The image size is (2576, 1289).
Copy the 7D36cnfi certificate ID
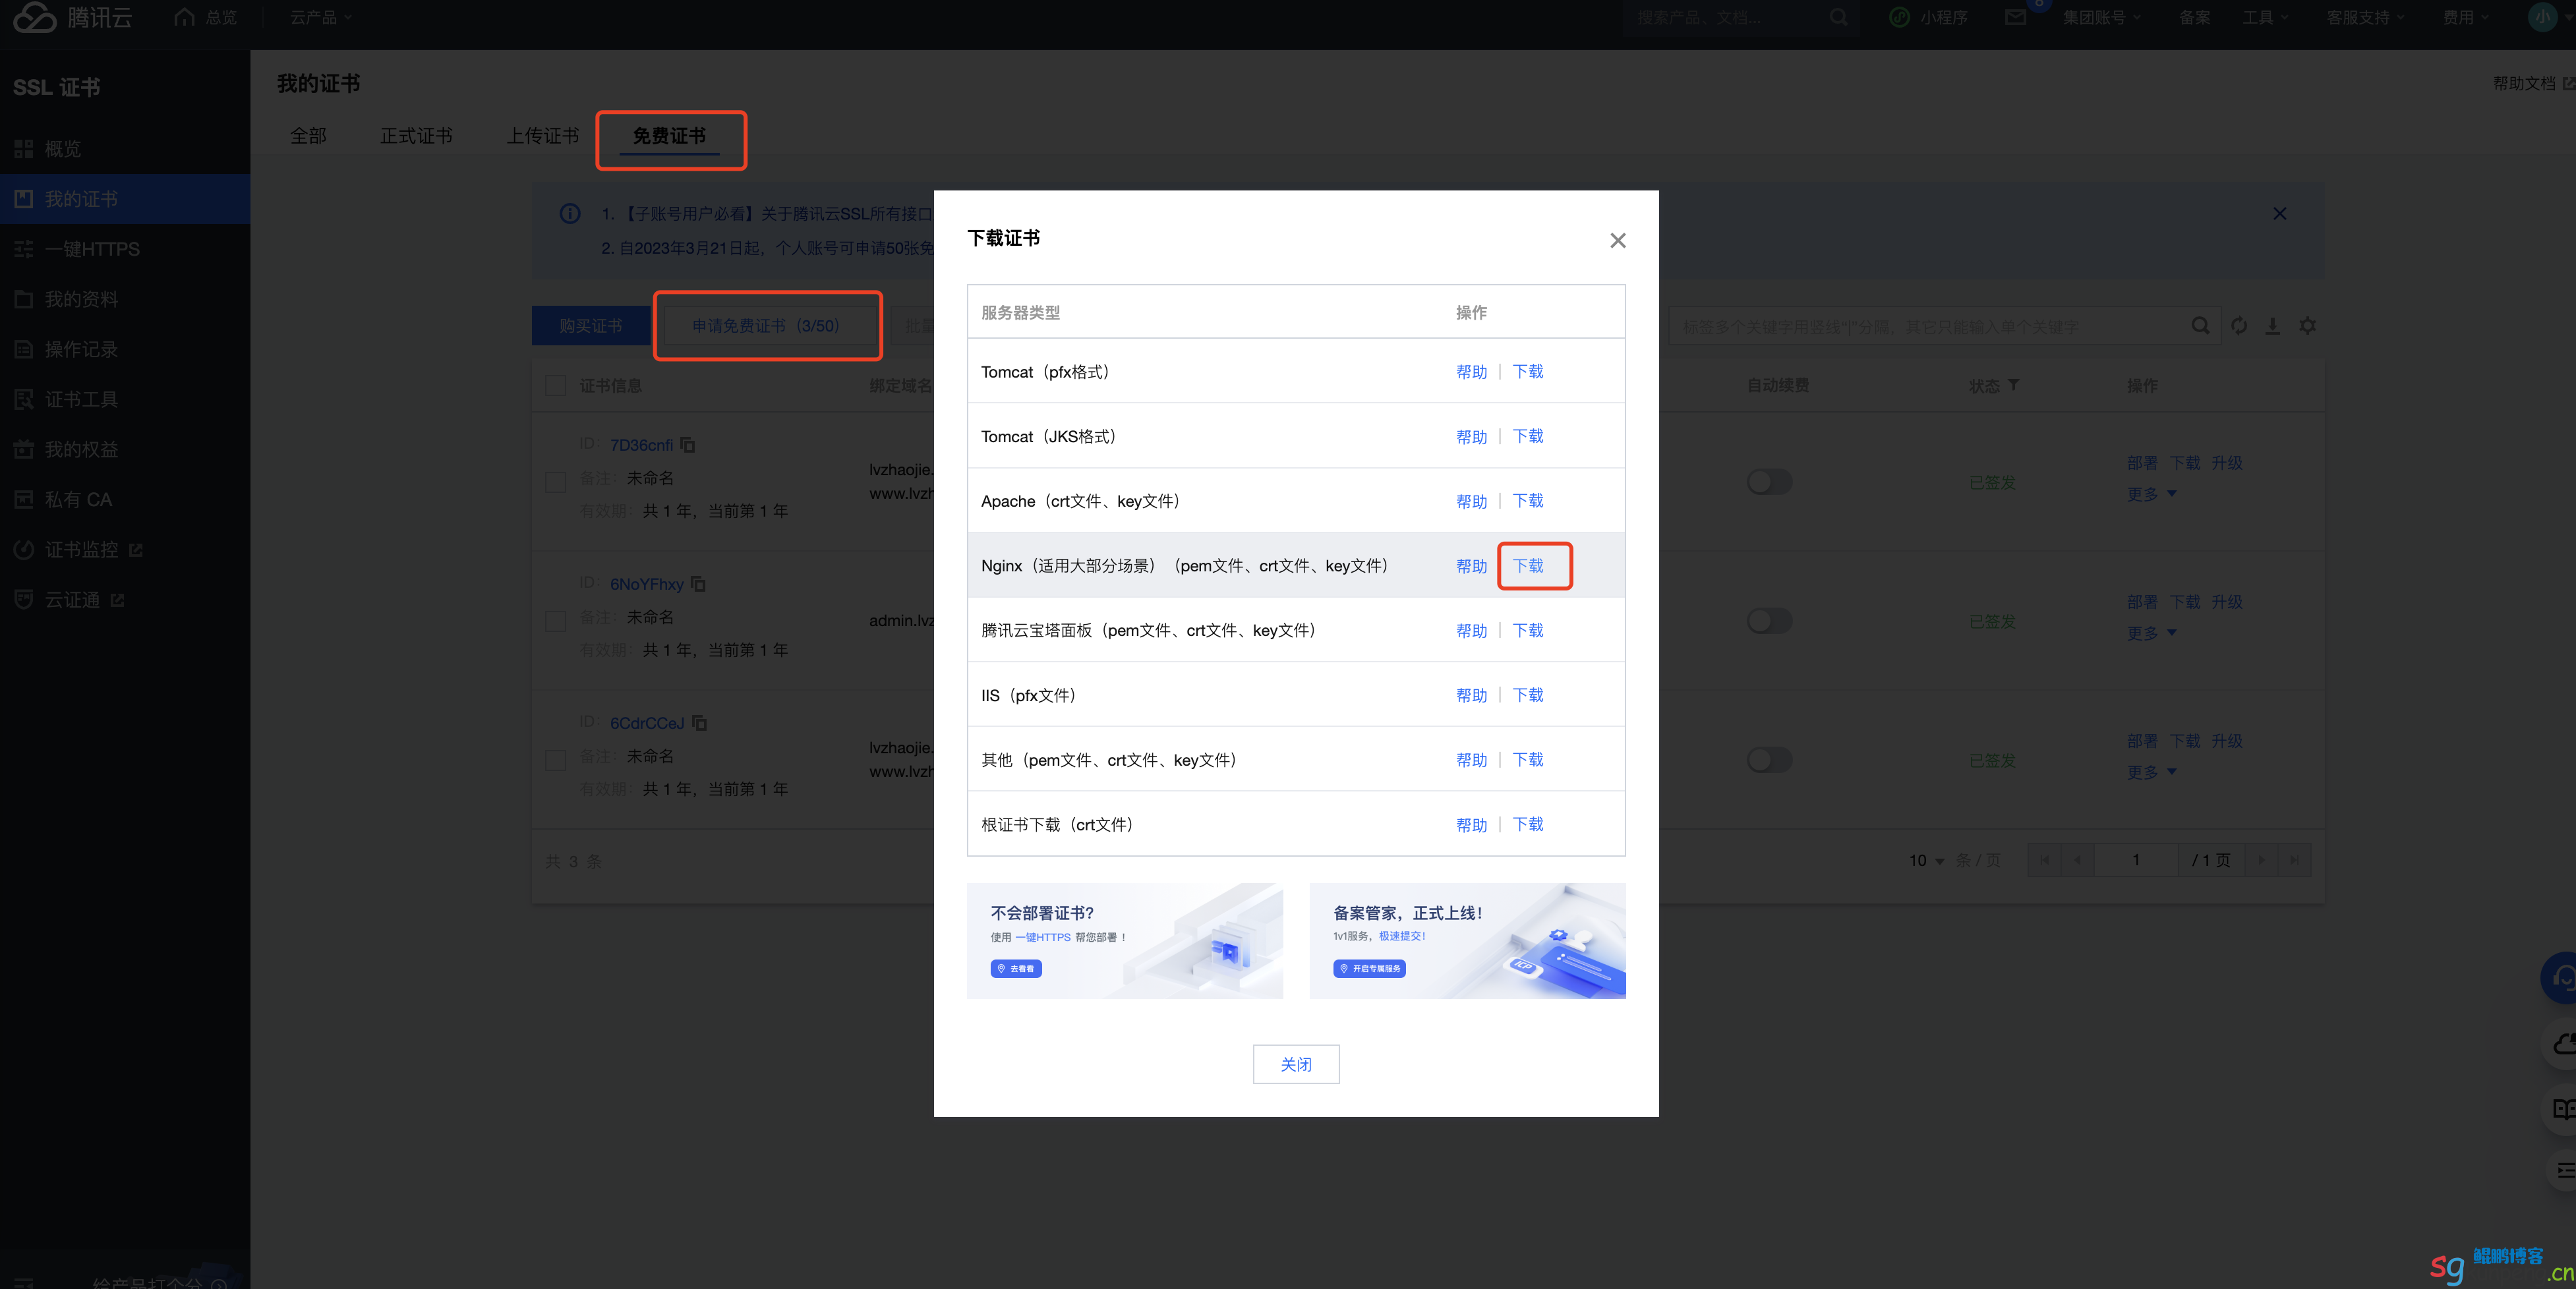(x=687, y=444)
